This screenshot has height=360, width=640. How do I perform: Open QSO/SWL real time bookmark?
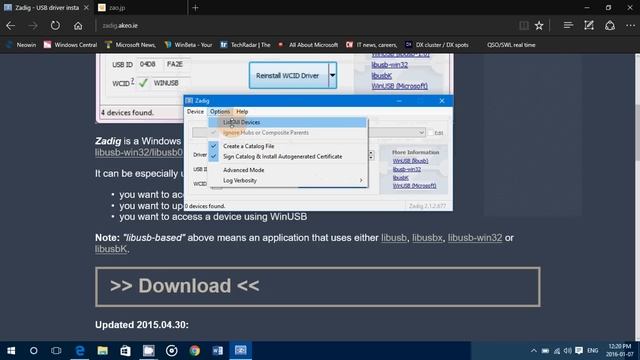(511, 45)
